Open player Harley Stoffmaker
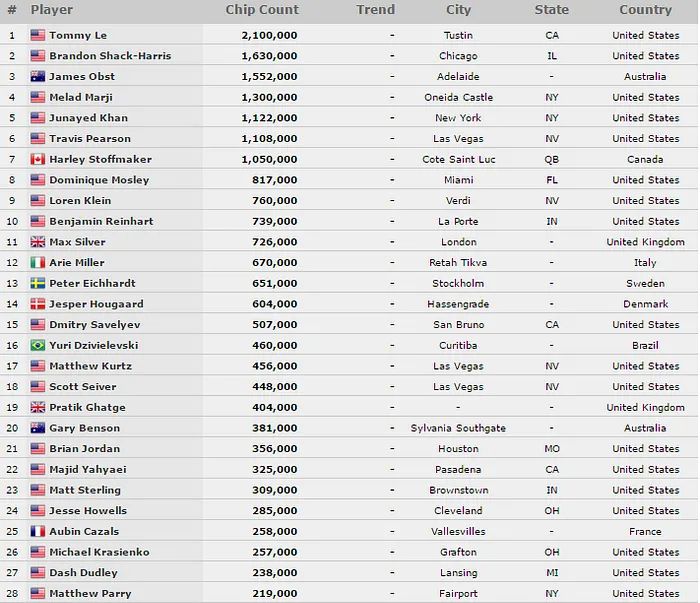Viewport: 700px width, 603px height. pos(100,159)
